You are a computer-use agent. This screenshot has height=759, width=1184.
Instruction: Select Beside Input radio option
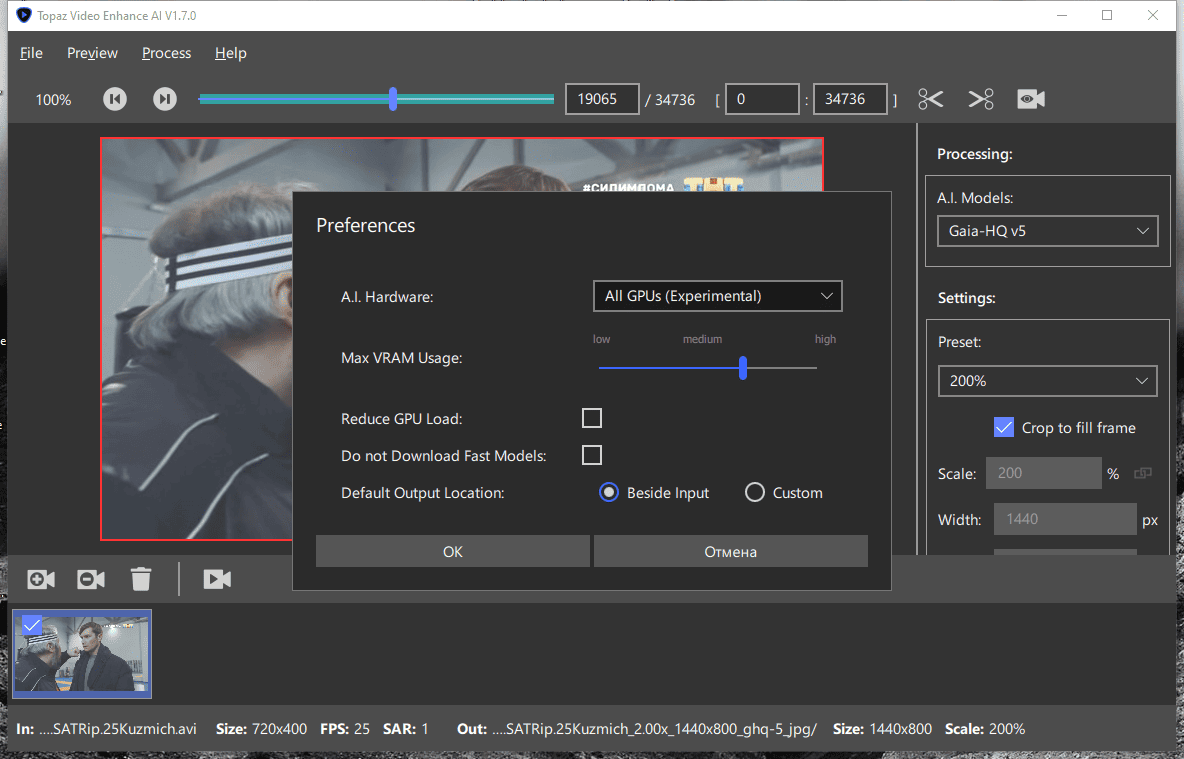609,492
